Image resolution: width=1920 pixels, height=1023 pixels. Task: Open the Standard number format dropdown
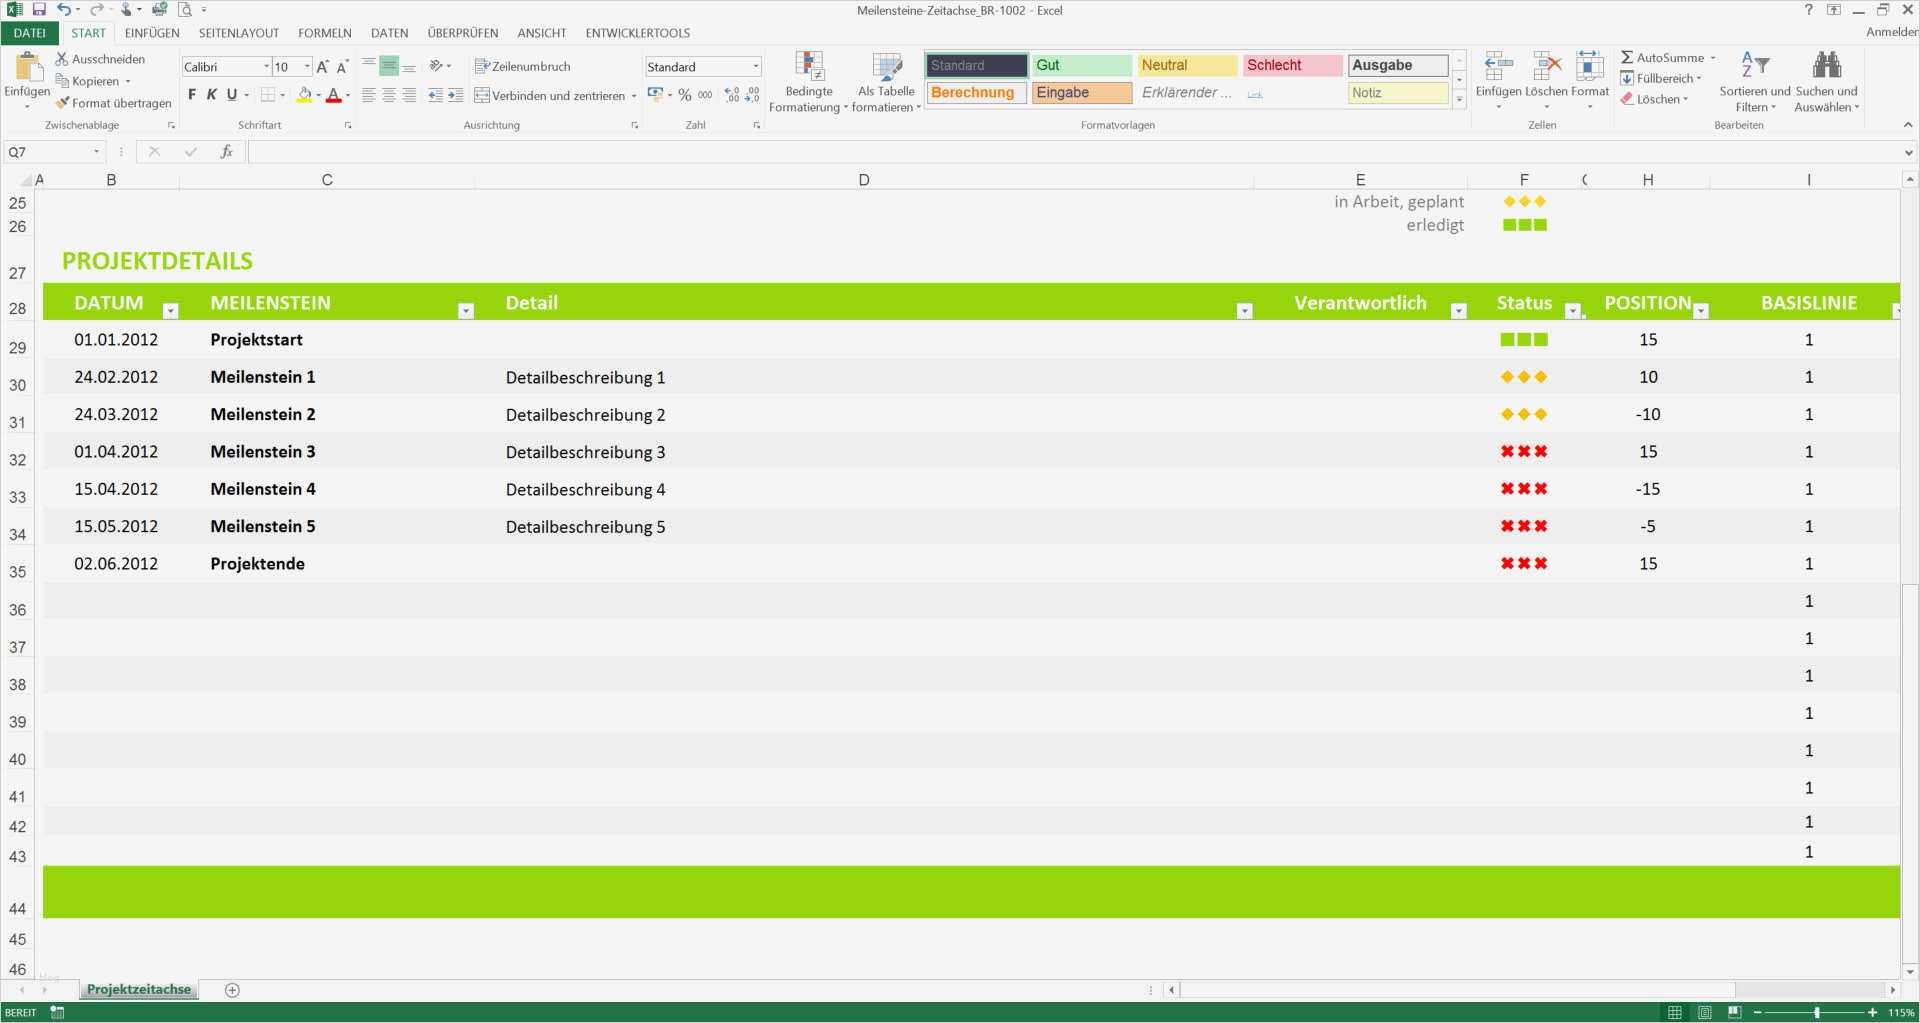(x=755, y=66)
